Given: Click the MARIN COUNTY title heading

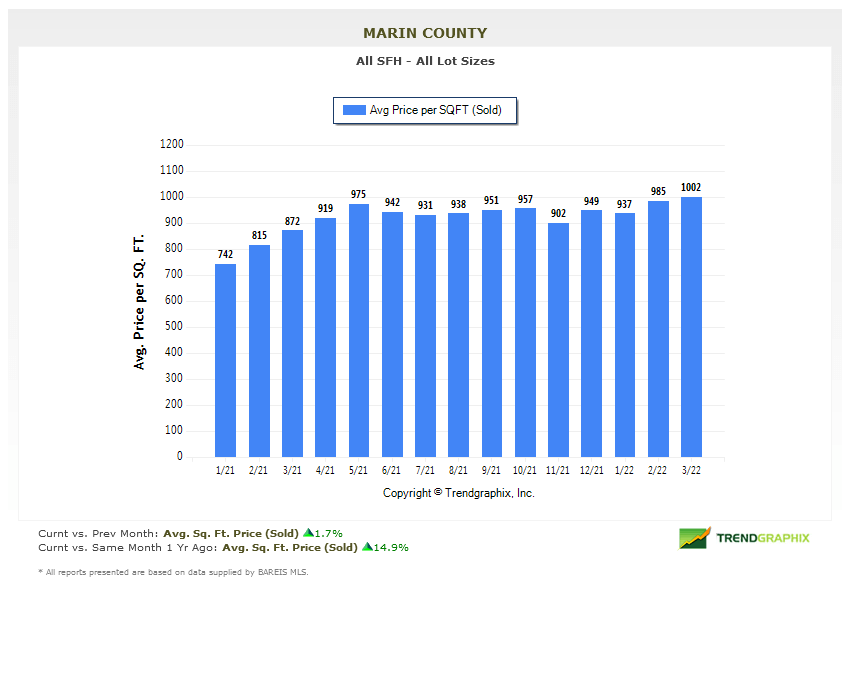Looking at the screenshot, I should (425, 33).
